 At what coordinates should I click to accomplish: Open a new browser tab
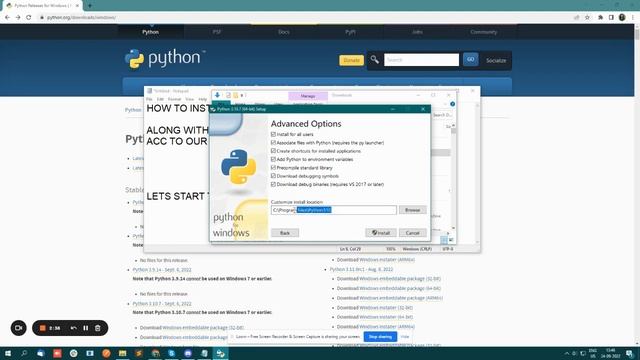90,6
